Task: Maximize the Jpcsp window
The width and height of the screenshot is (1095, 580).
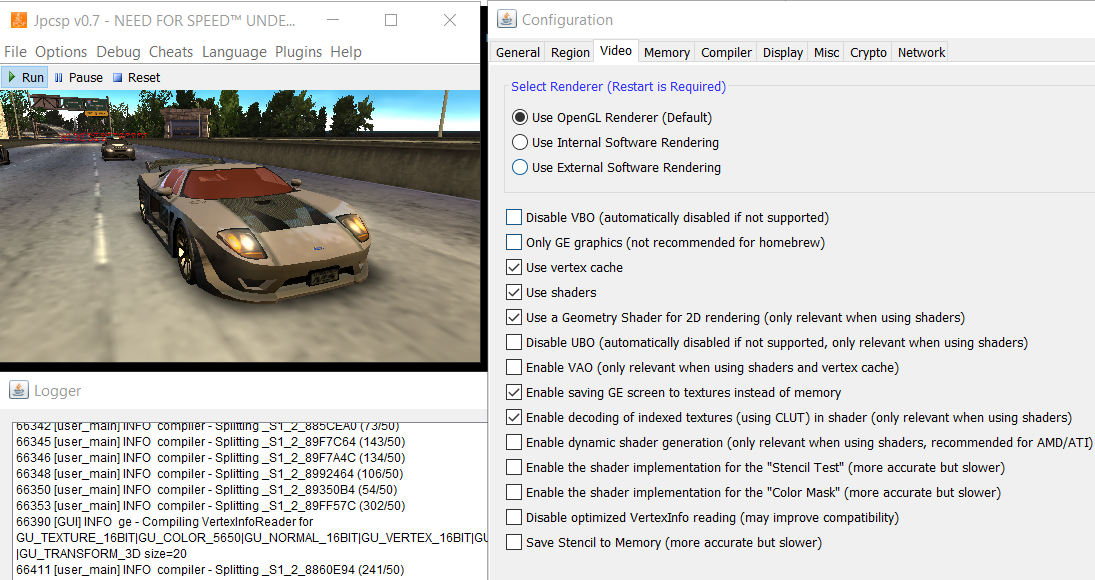Action: pyautogui.click(x=391, y=20)
